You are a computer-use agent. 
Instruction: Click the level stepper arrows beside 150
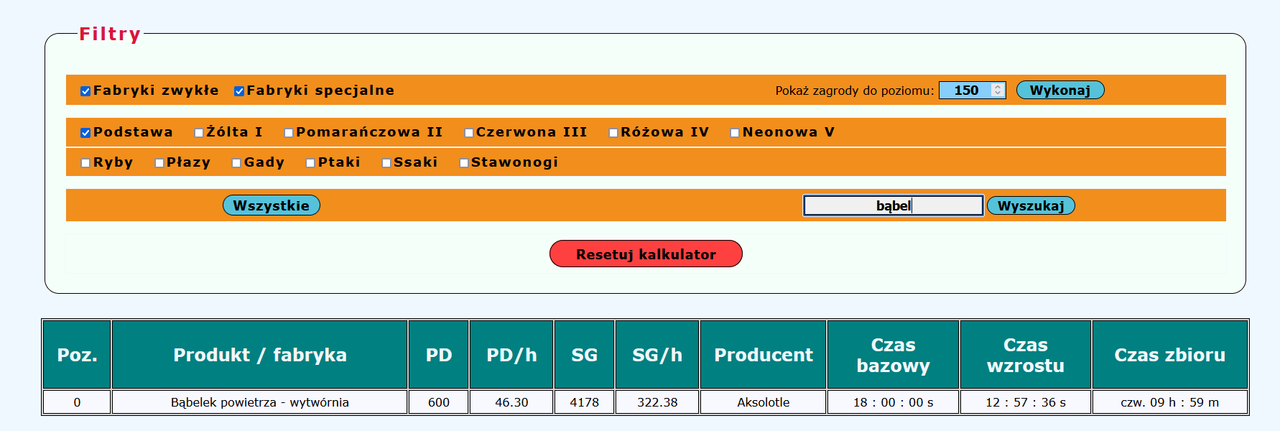(997, 90)
